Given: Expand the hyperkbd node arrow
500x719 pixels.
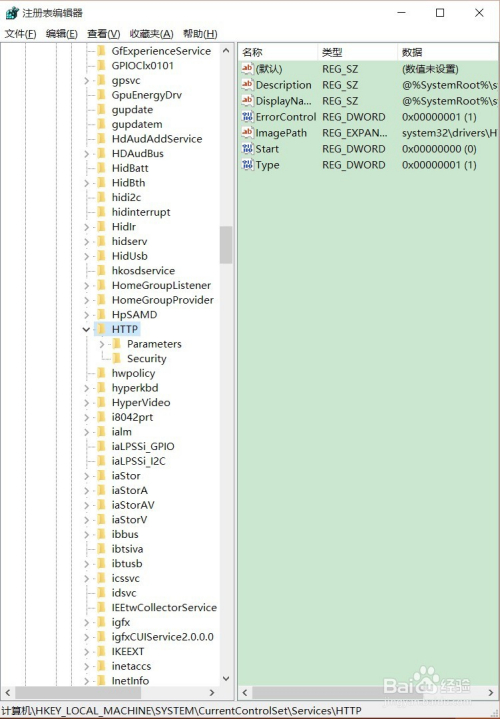Looking at the screenshot, I should 87,388.
